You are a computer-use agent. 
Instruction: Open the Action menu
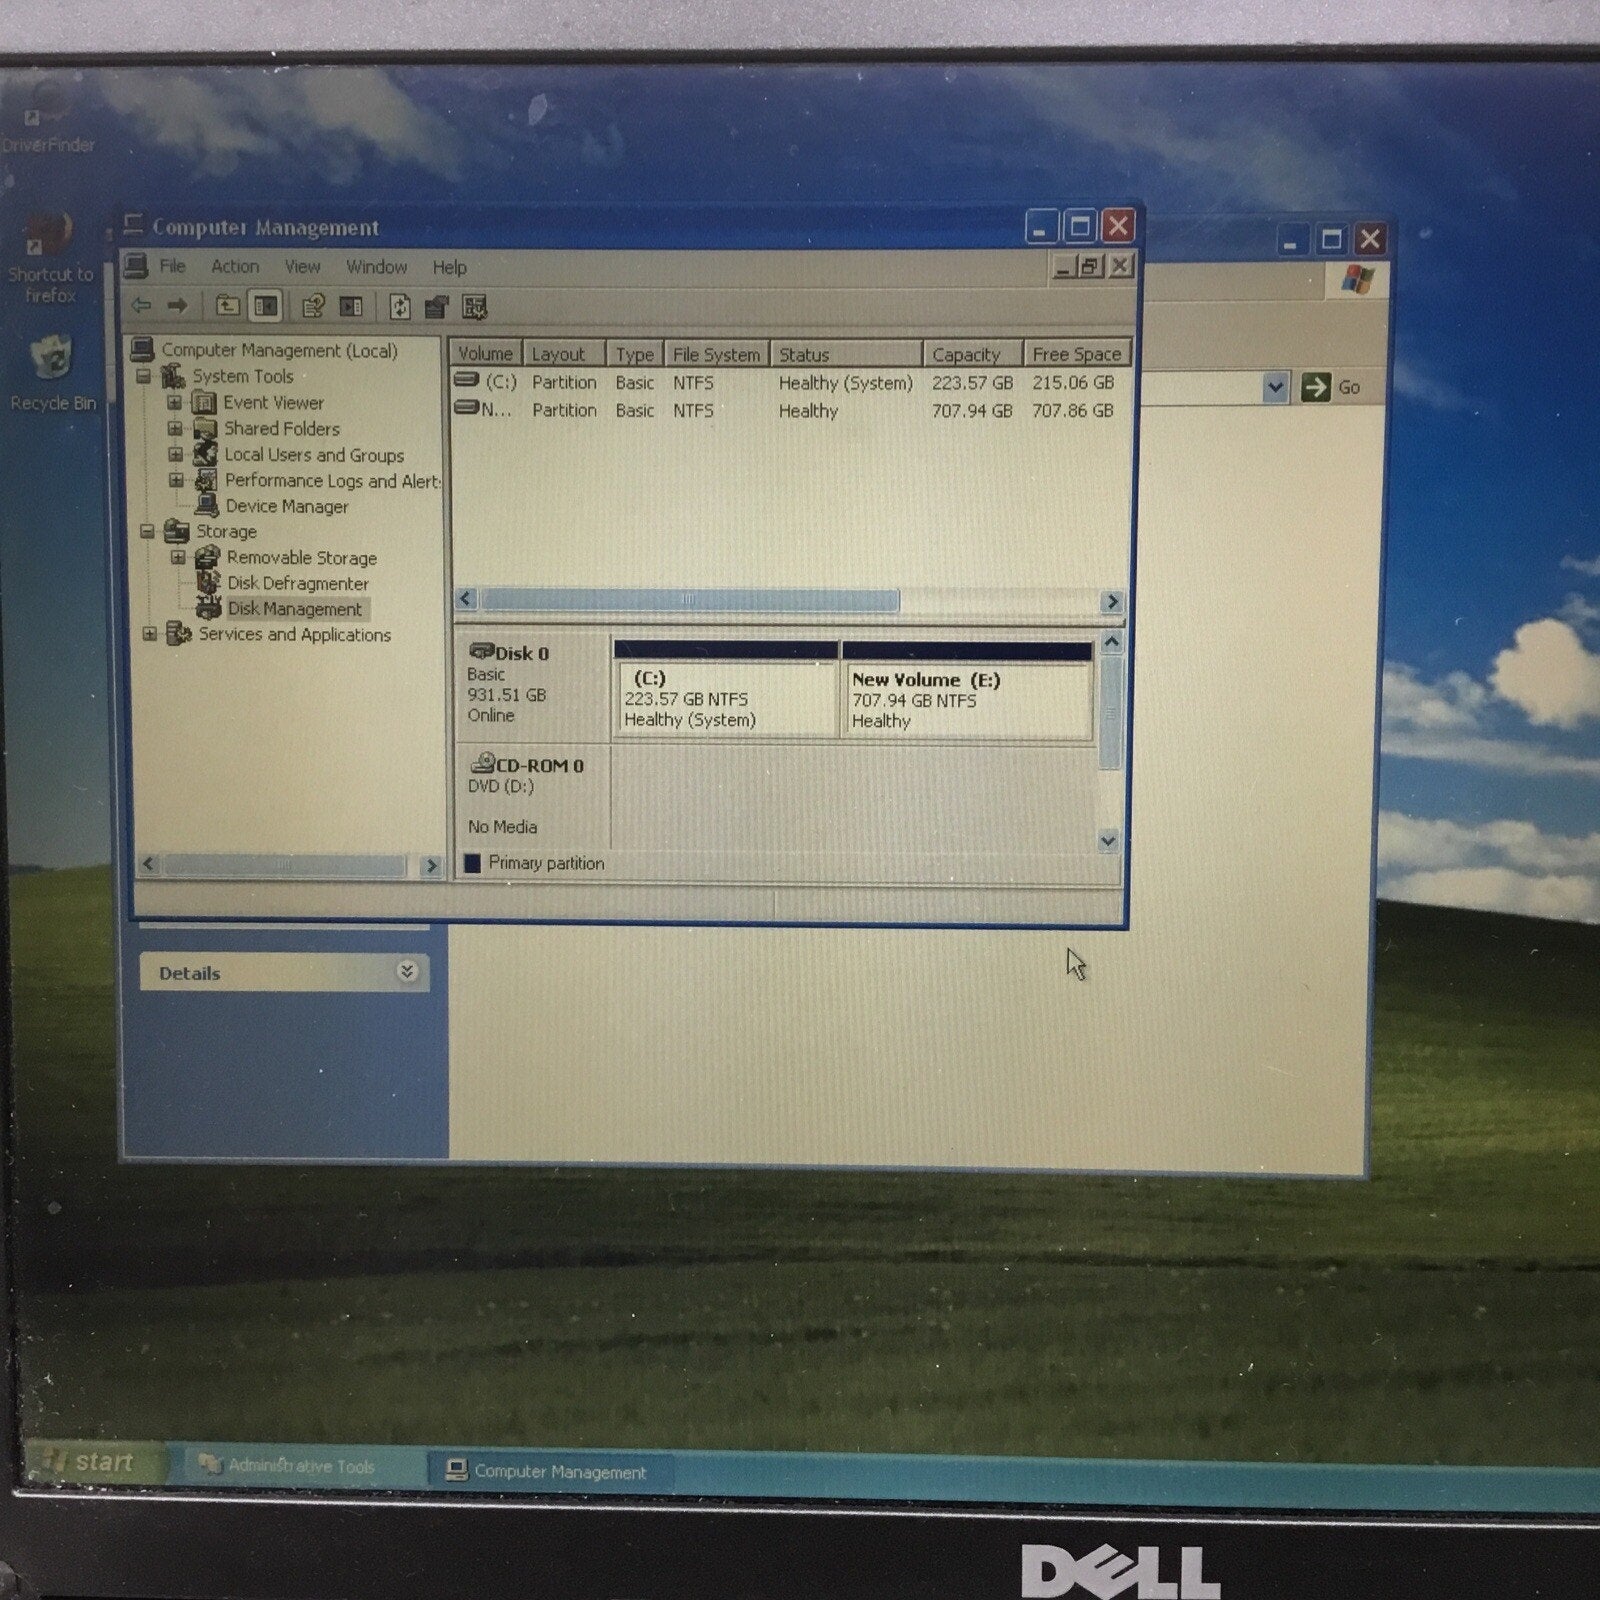pyautogui.click(x=234, y=267)
